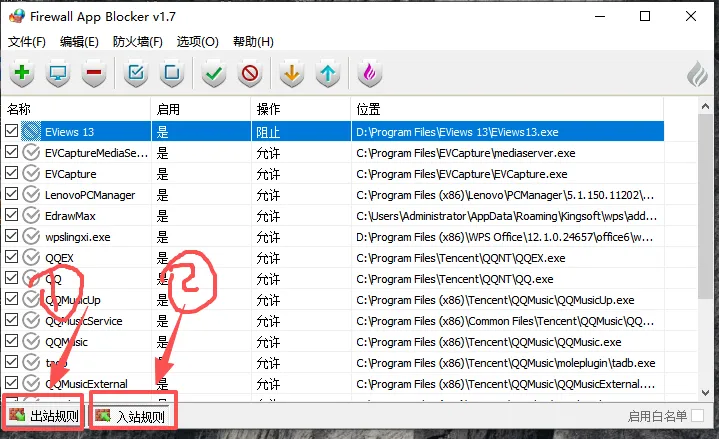Click the allow status icon beside QQMusicExternal
Screen dimensions: 719x439
31,383
